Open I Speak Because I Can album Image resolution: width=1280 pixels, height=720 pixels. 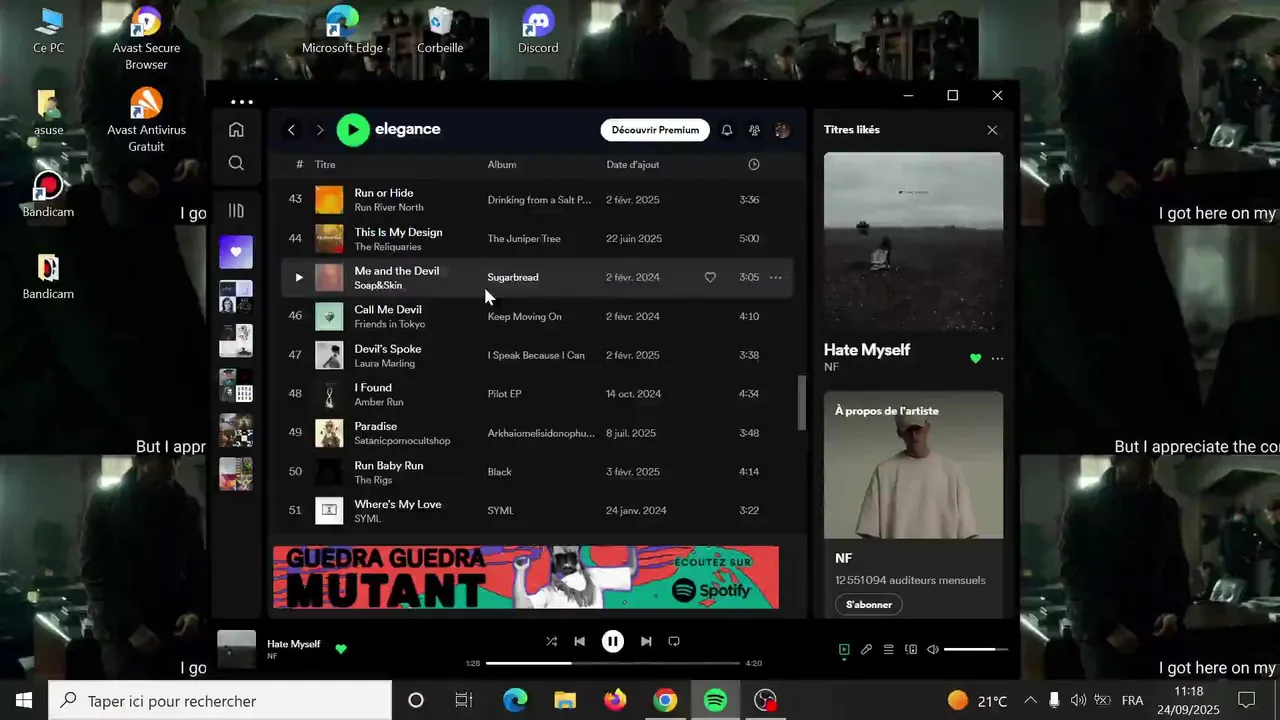536,355
